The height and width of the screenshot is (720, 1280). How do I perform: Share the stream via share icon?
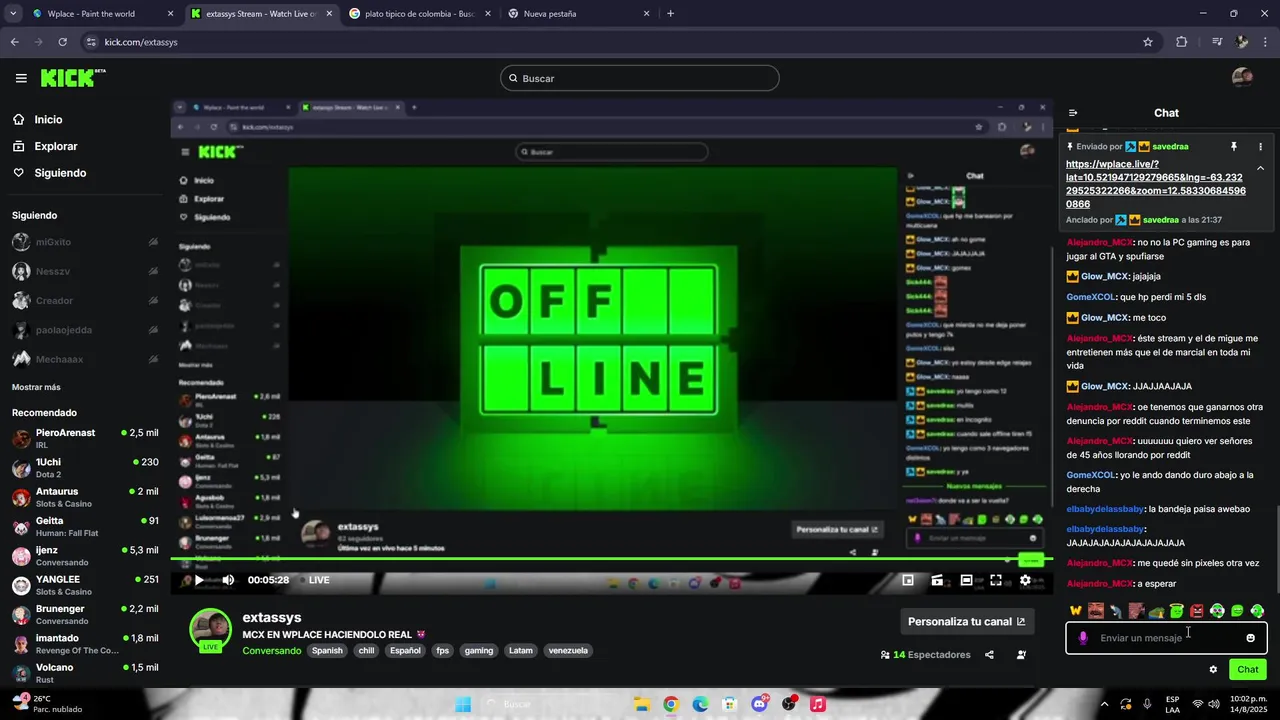[989, 655]
